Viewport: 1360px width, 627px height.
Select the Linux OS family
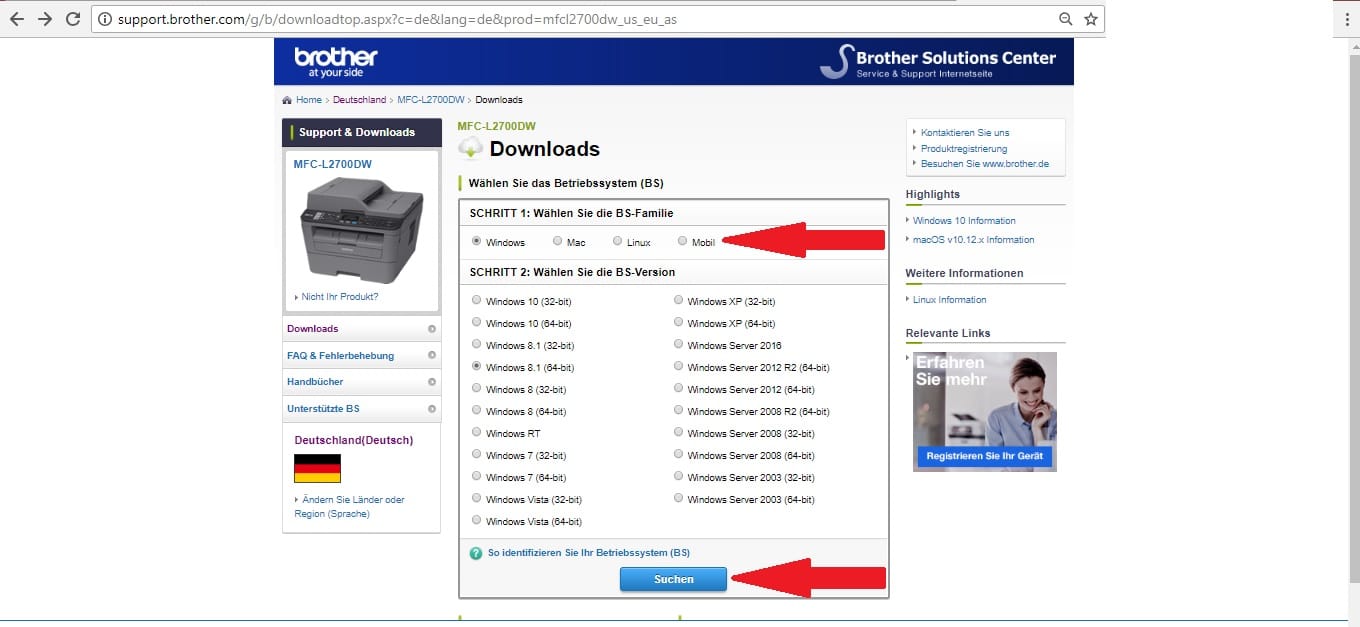pyautogui.click(x=618, y=241)
